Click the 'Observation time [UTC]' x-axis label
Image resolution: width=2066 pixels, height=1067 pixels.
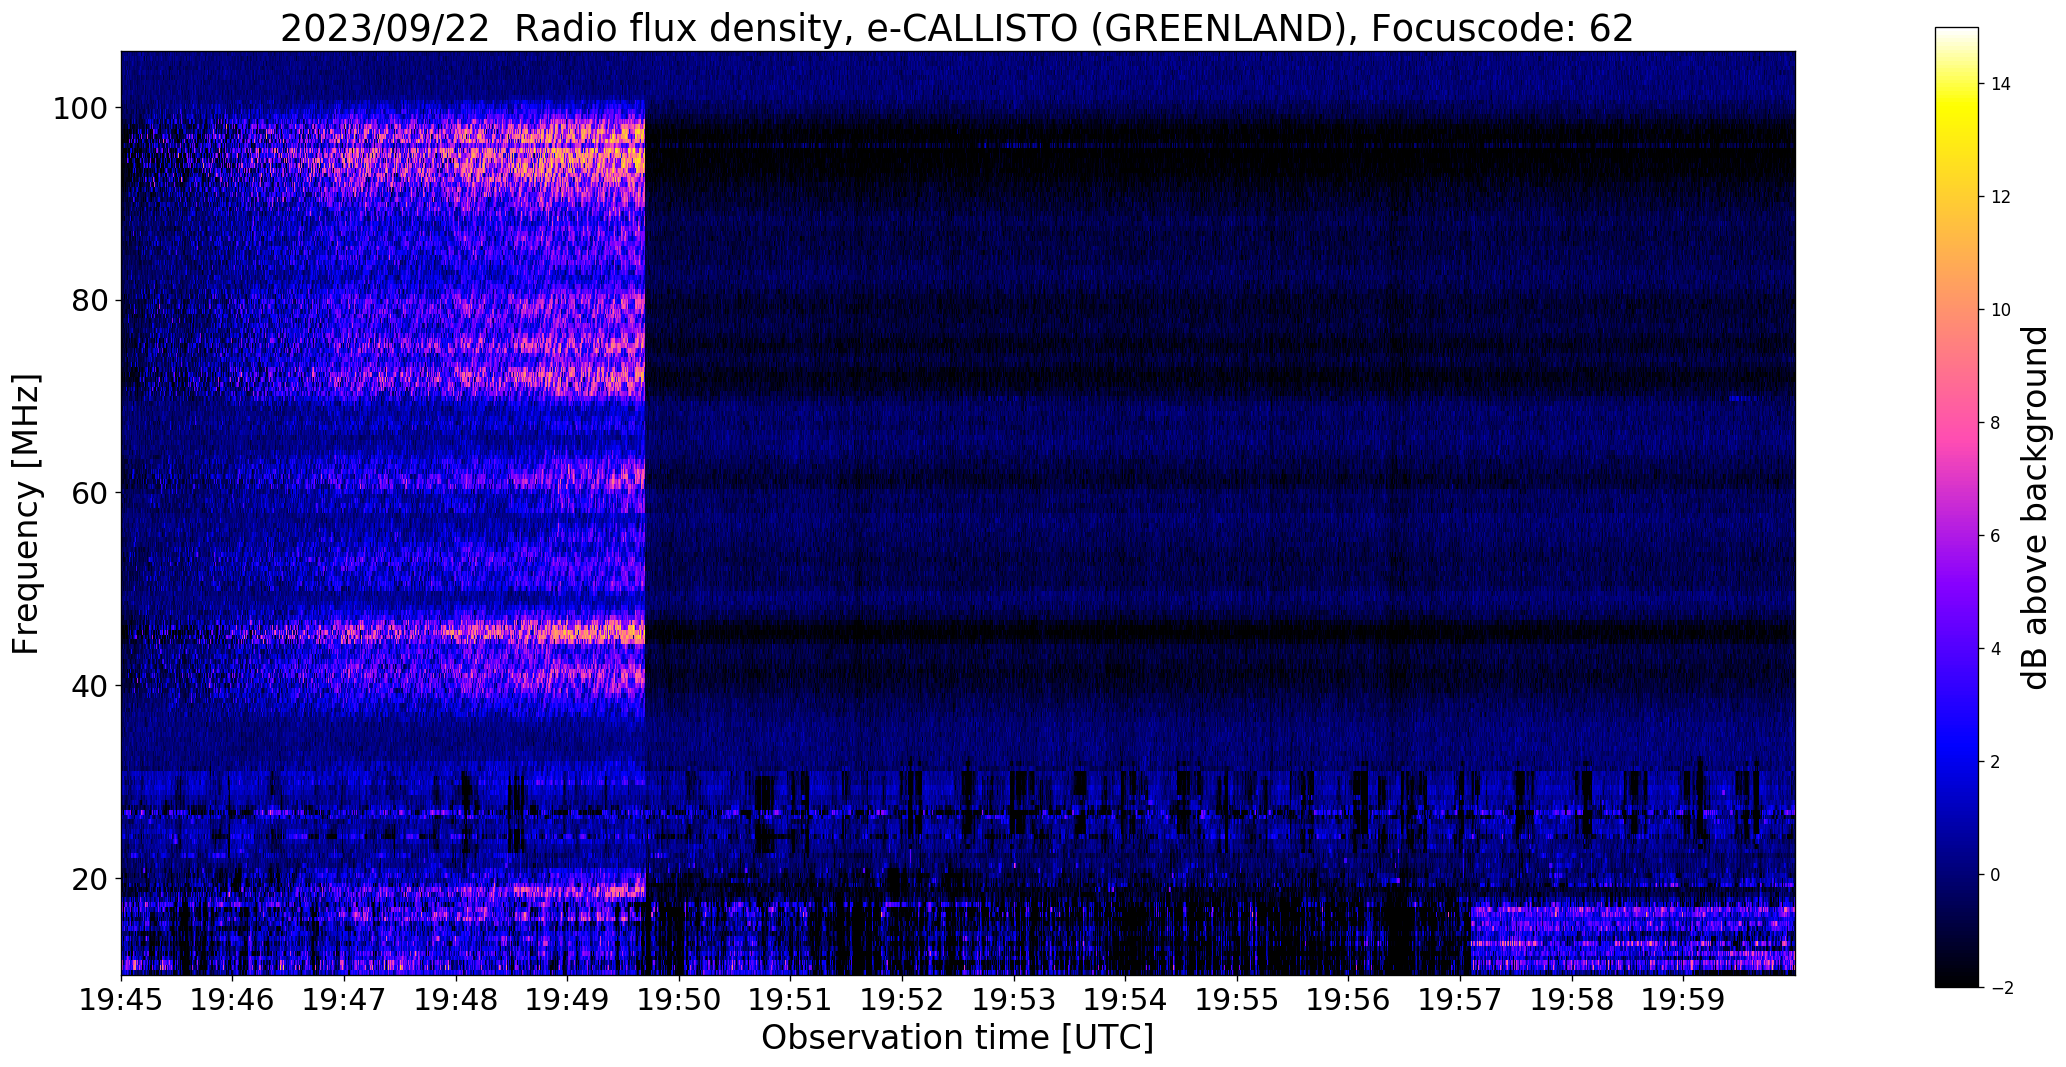pos(957,1037)
